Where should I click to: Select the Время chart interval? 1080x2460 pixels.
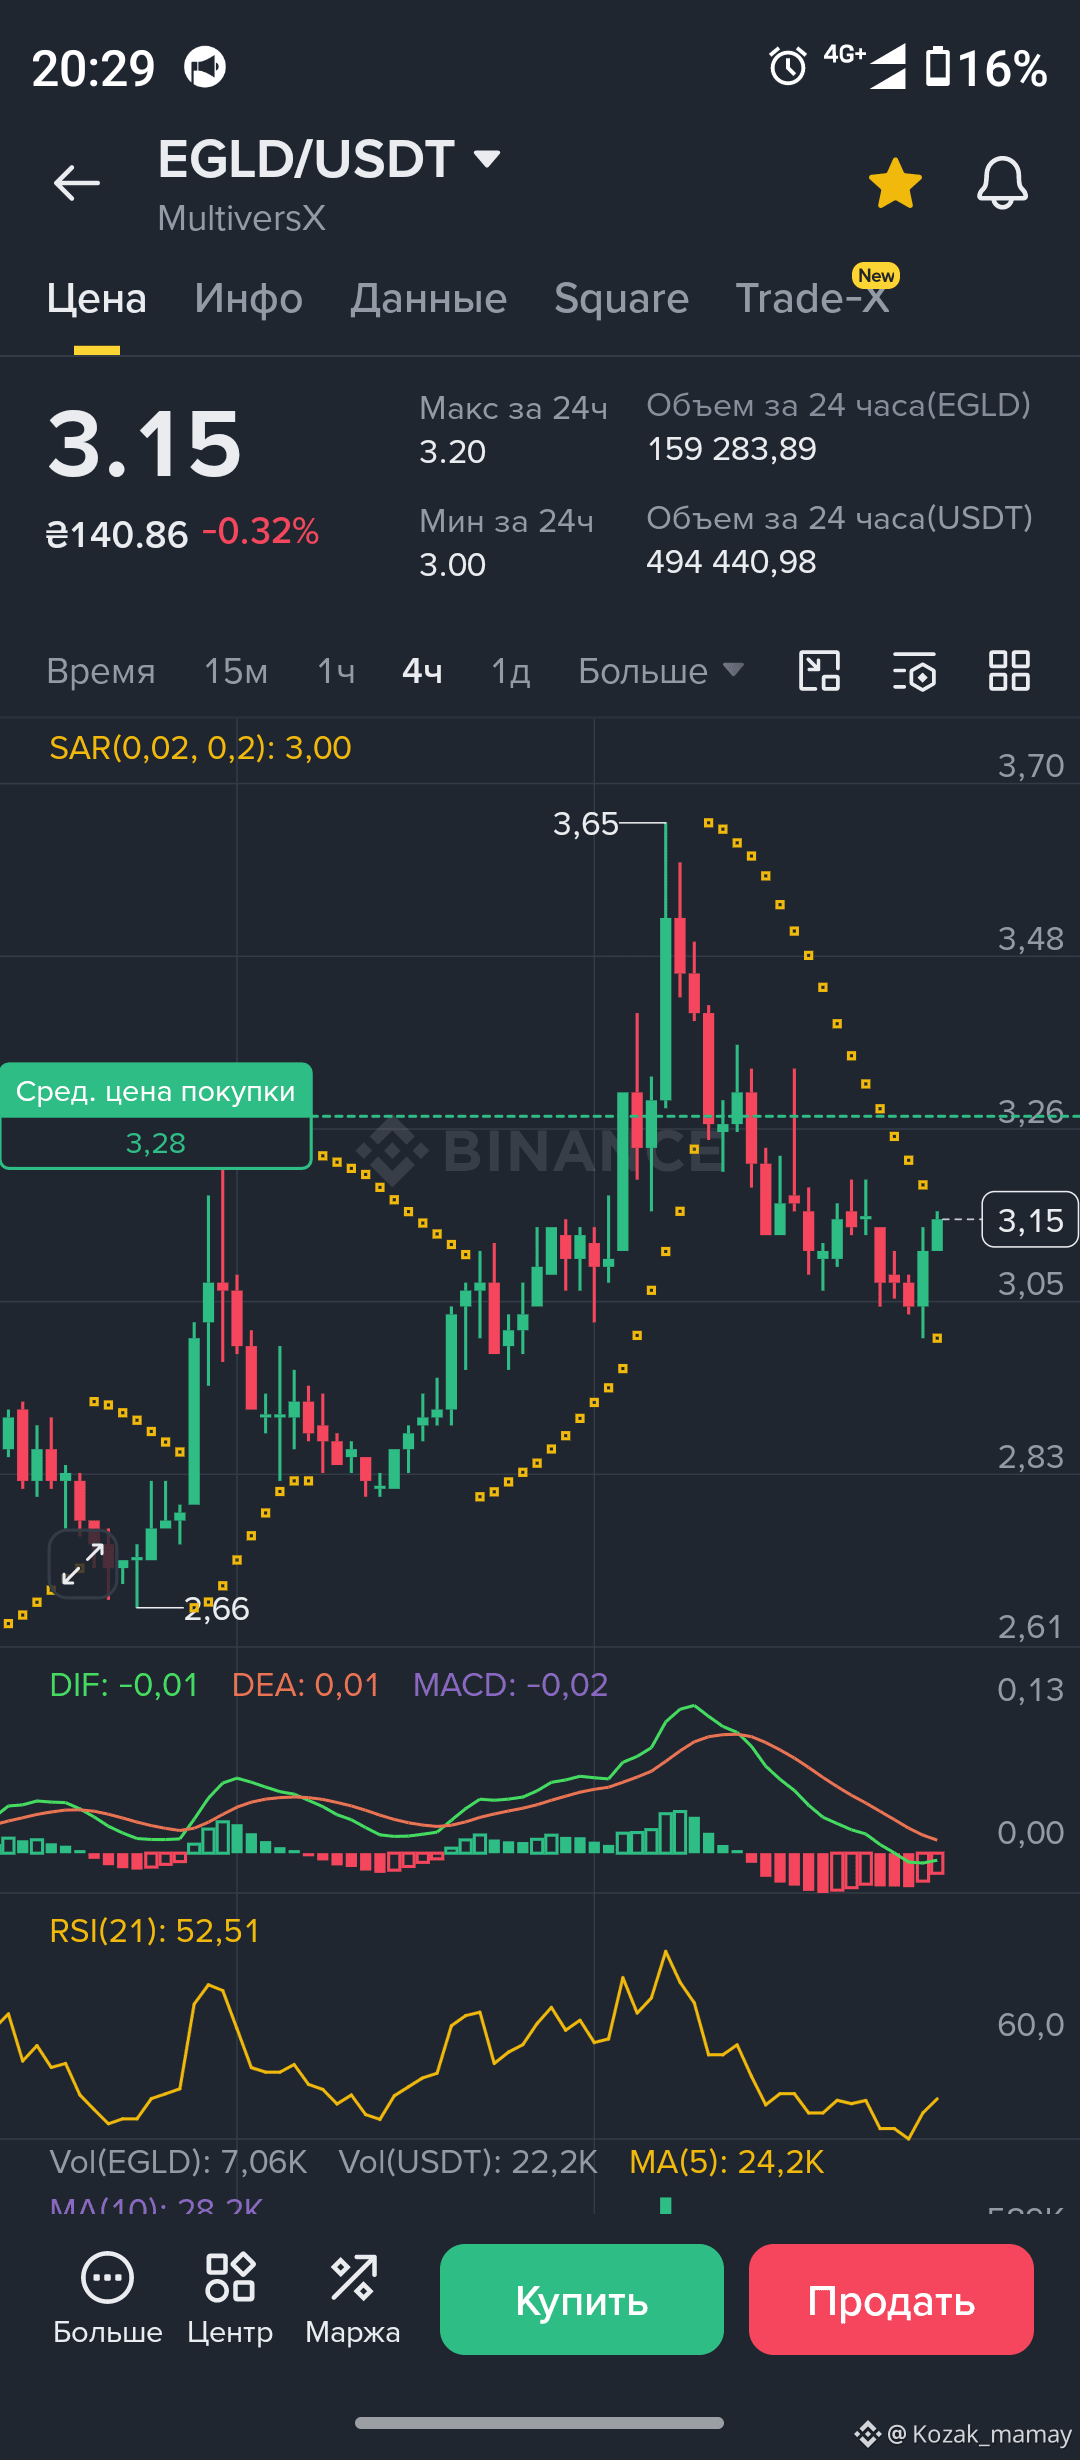point(101,671)
